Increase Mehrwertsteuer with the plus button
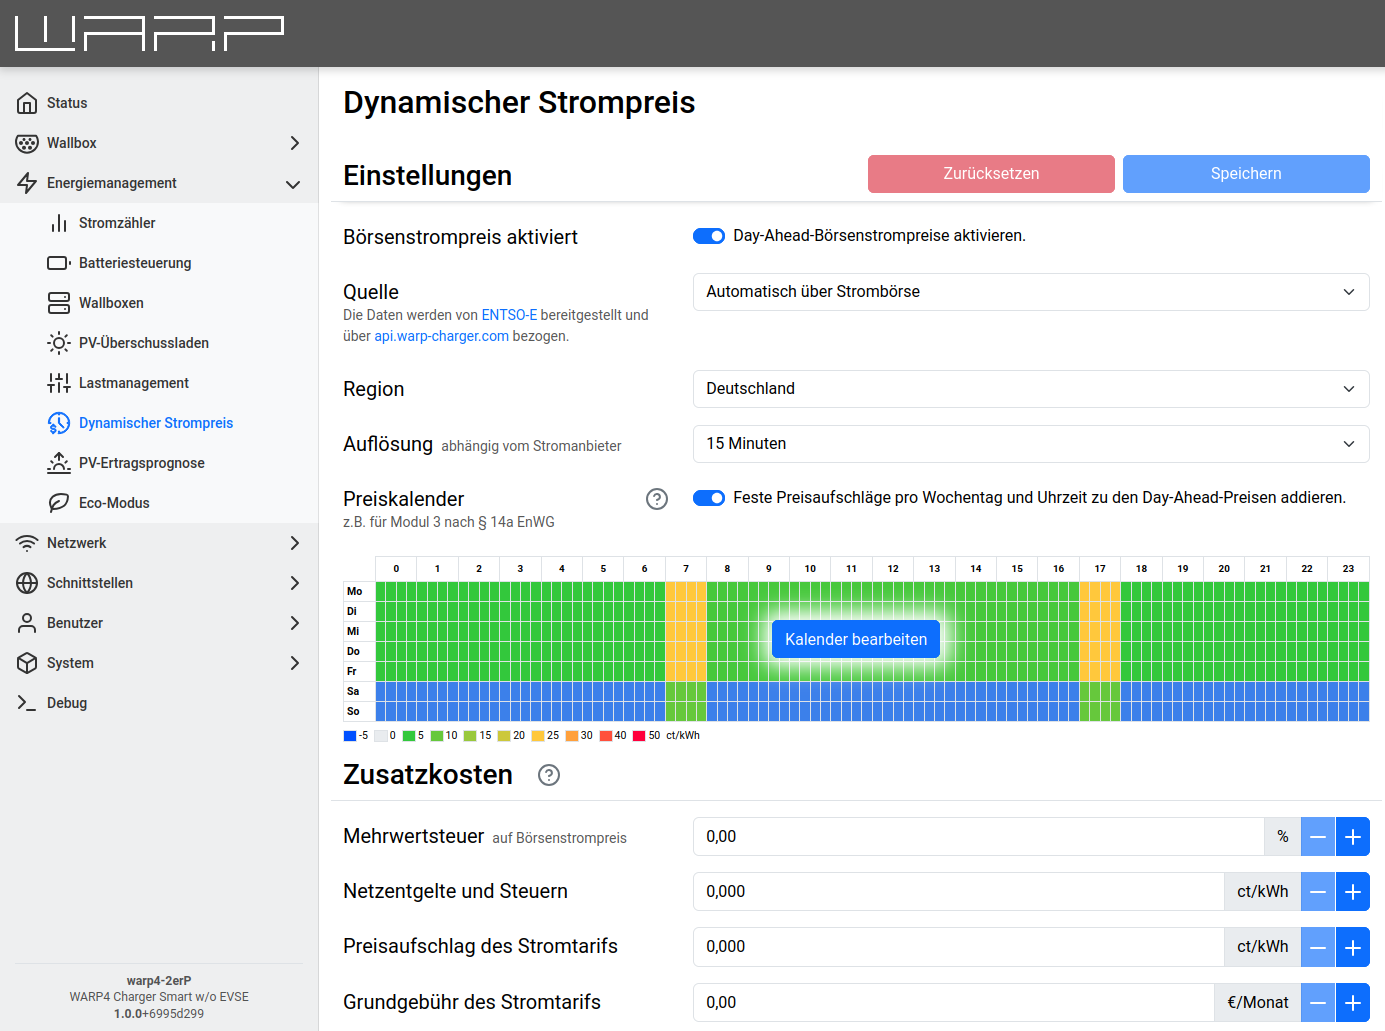The width and height of the screenshot is (1385, 1031). [x=1352, y=837]
